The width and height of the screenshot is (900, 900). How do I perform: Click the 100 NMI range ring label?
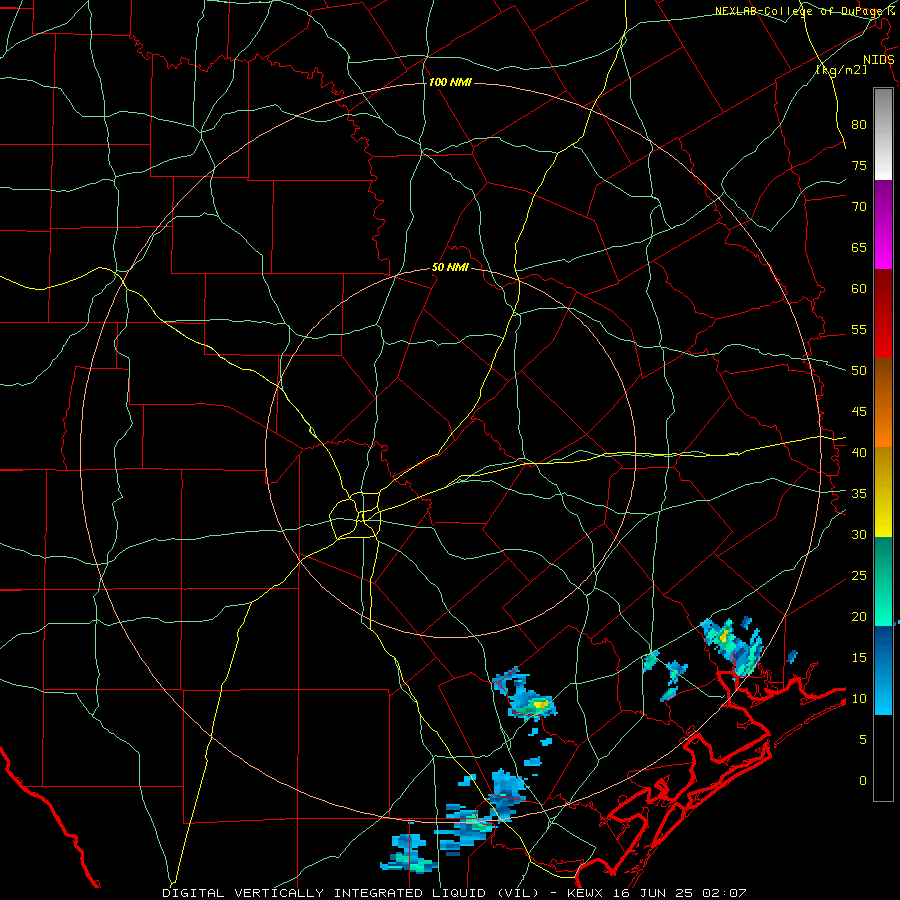(450, 83)
